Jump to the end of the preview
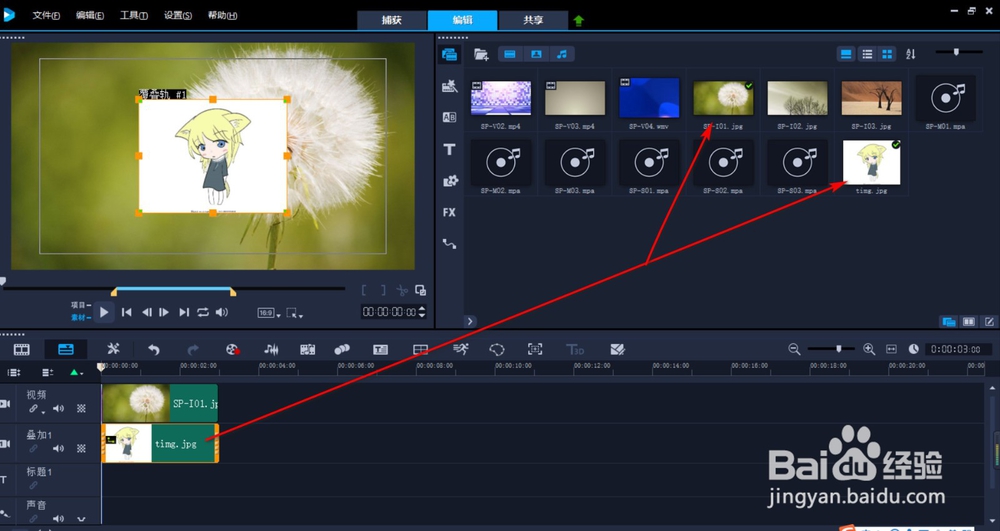 (184, 312)
